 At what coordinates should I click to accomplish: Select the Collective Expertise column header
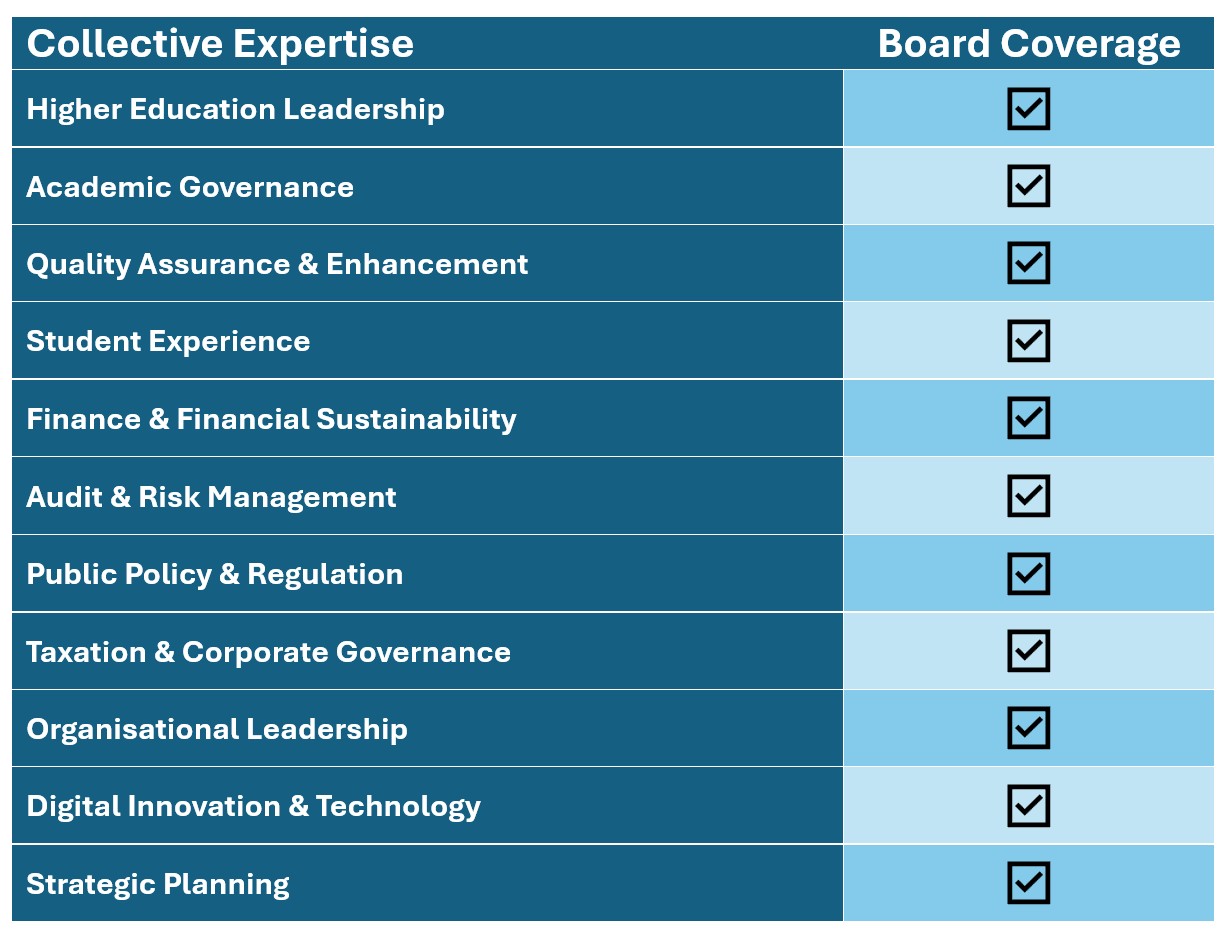click(x=220, y=44)
